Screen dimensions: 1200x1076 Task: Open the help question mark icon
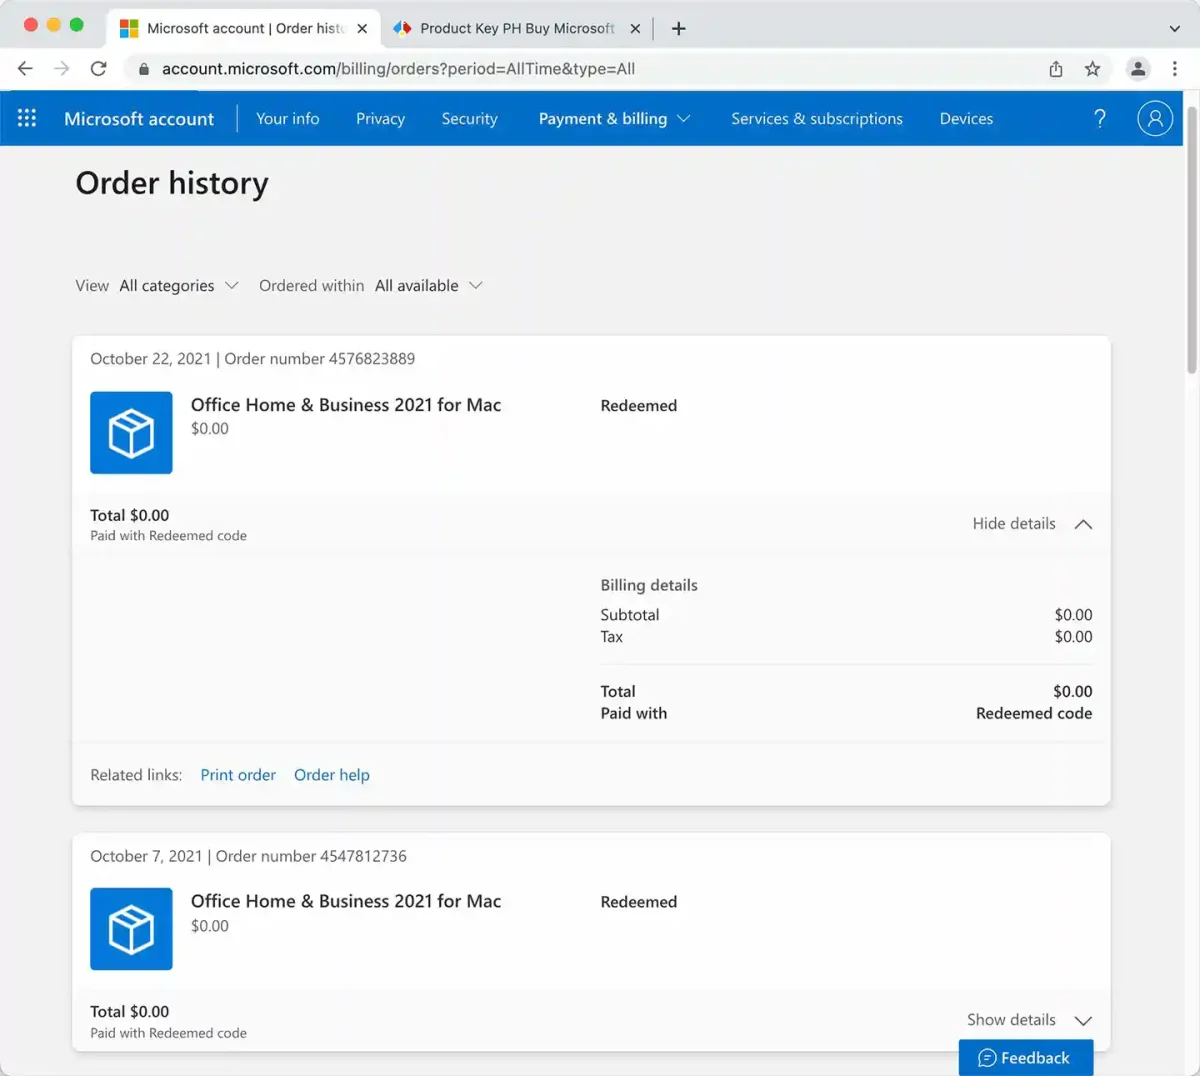click(1099, 118)
